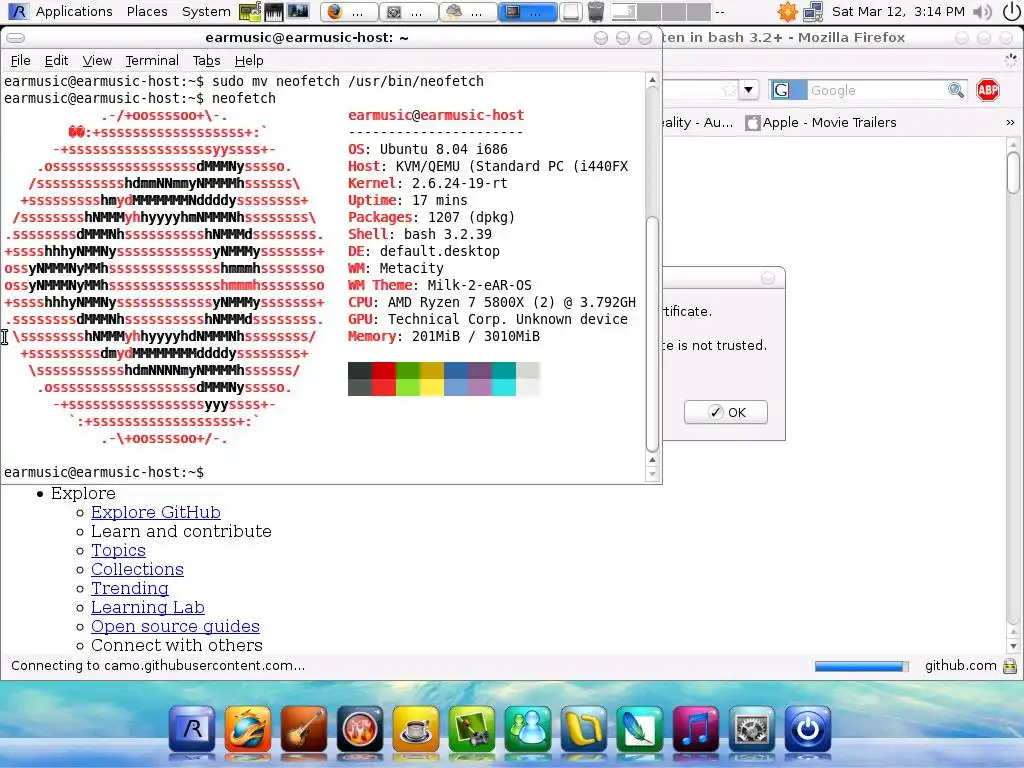1024x768 pixels.
Task: Click the search magnifier in Firefox
Action: click(956, 90)
